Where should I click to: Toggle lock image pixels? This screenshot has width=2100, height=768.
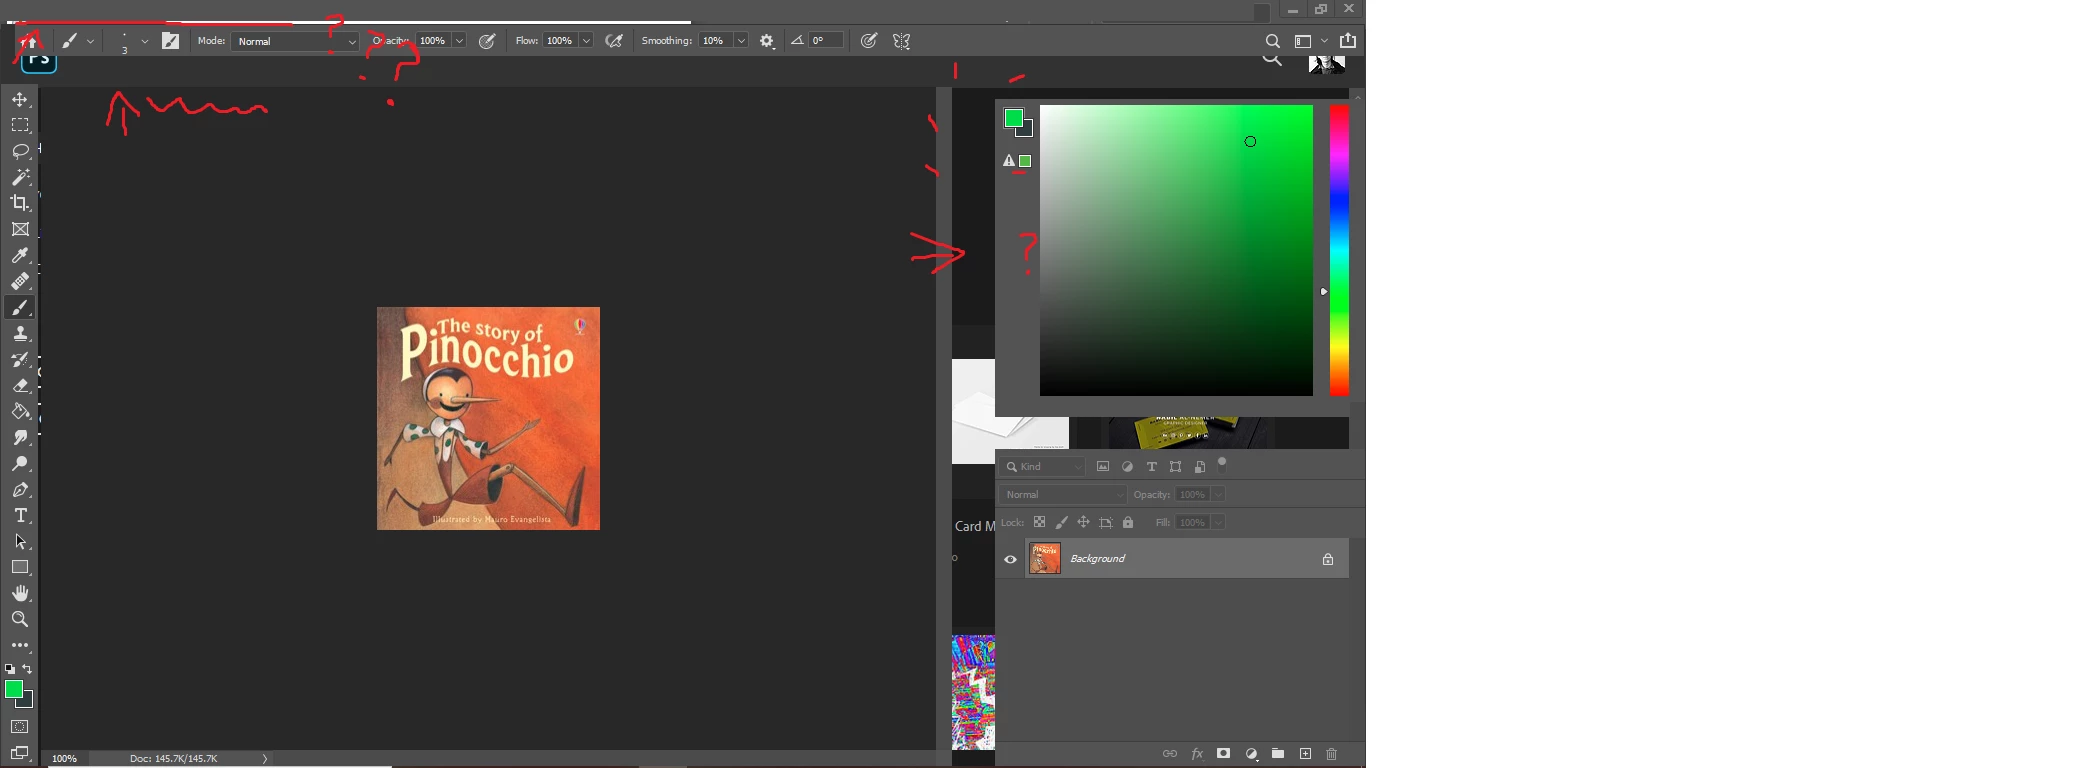click(x=1062, y=523)
